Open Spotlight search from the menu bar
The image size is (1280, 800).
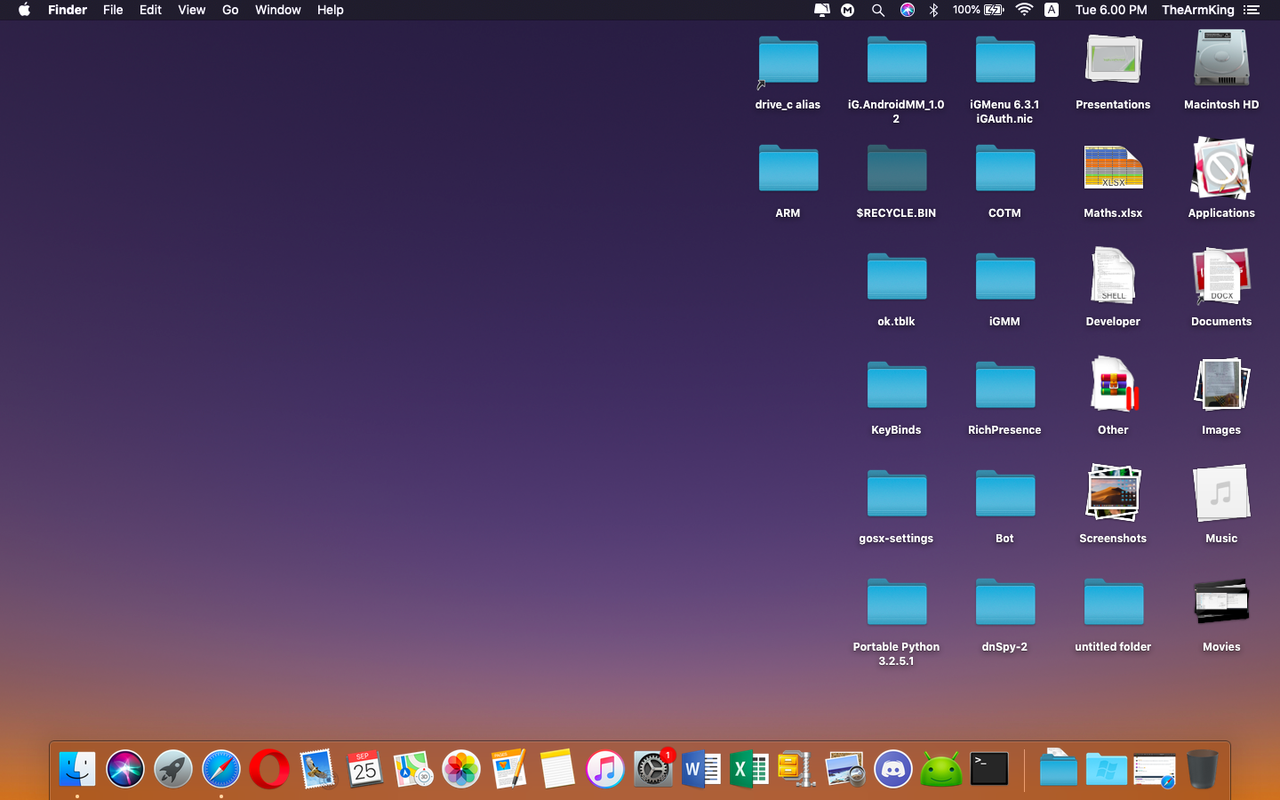[x=878, y=10]
